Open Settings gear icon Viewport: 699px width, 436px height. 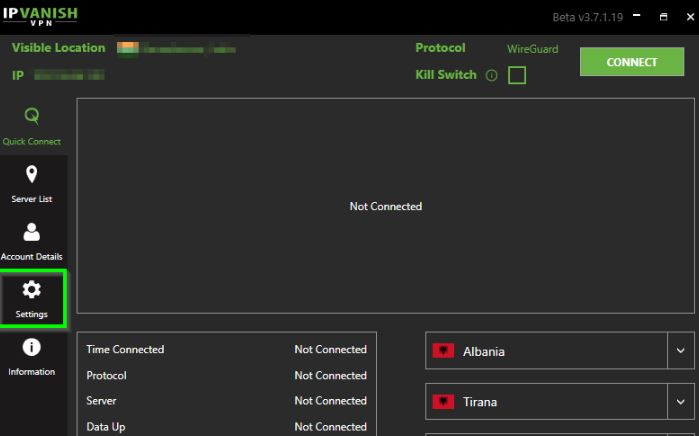[x=32, y=290]
